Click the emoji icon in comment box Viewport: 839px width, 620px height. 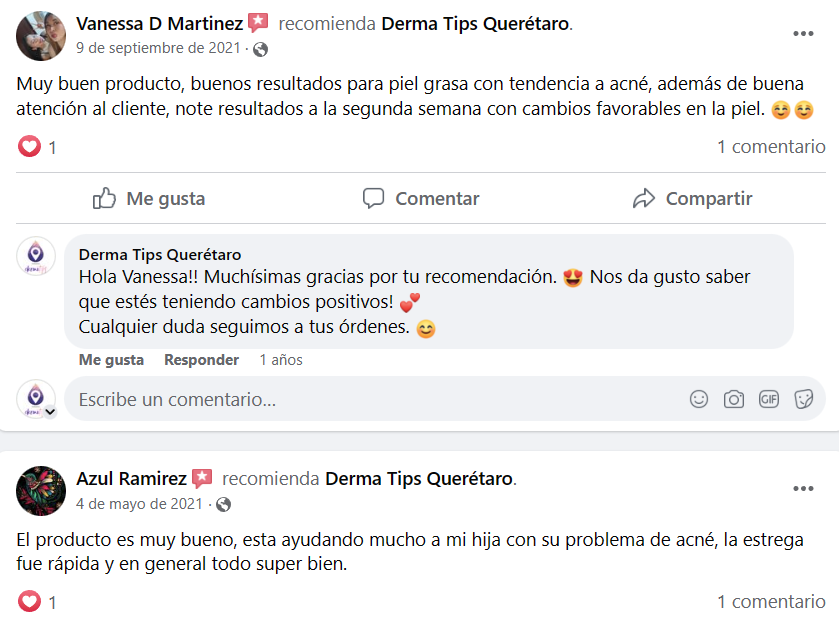click(699, 399)
